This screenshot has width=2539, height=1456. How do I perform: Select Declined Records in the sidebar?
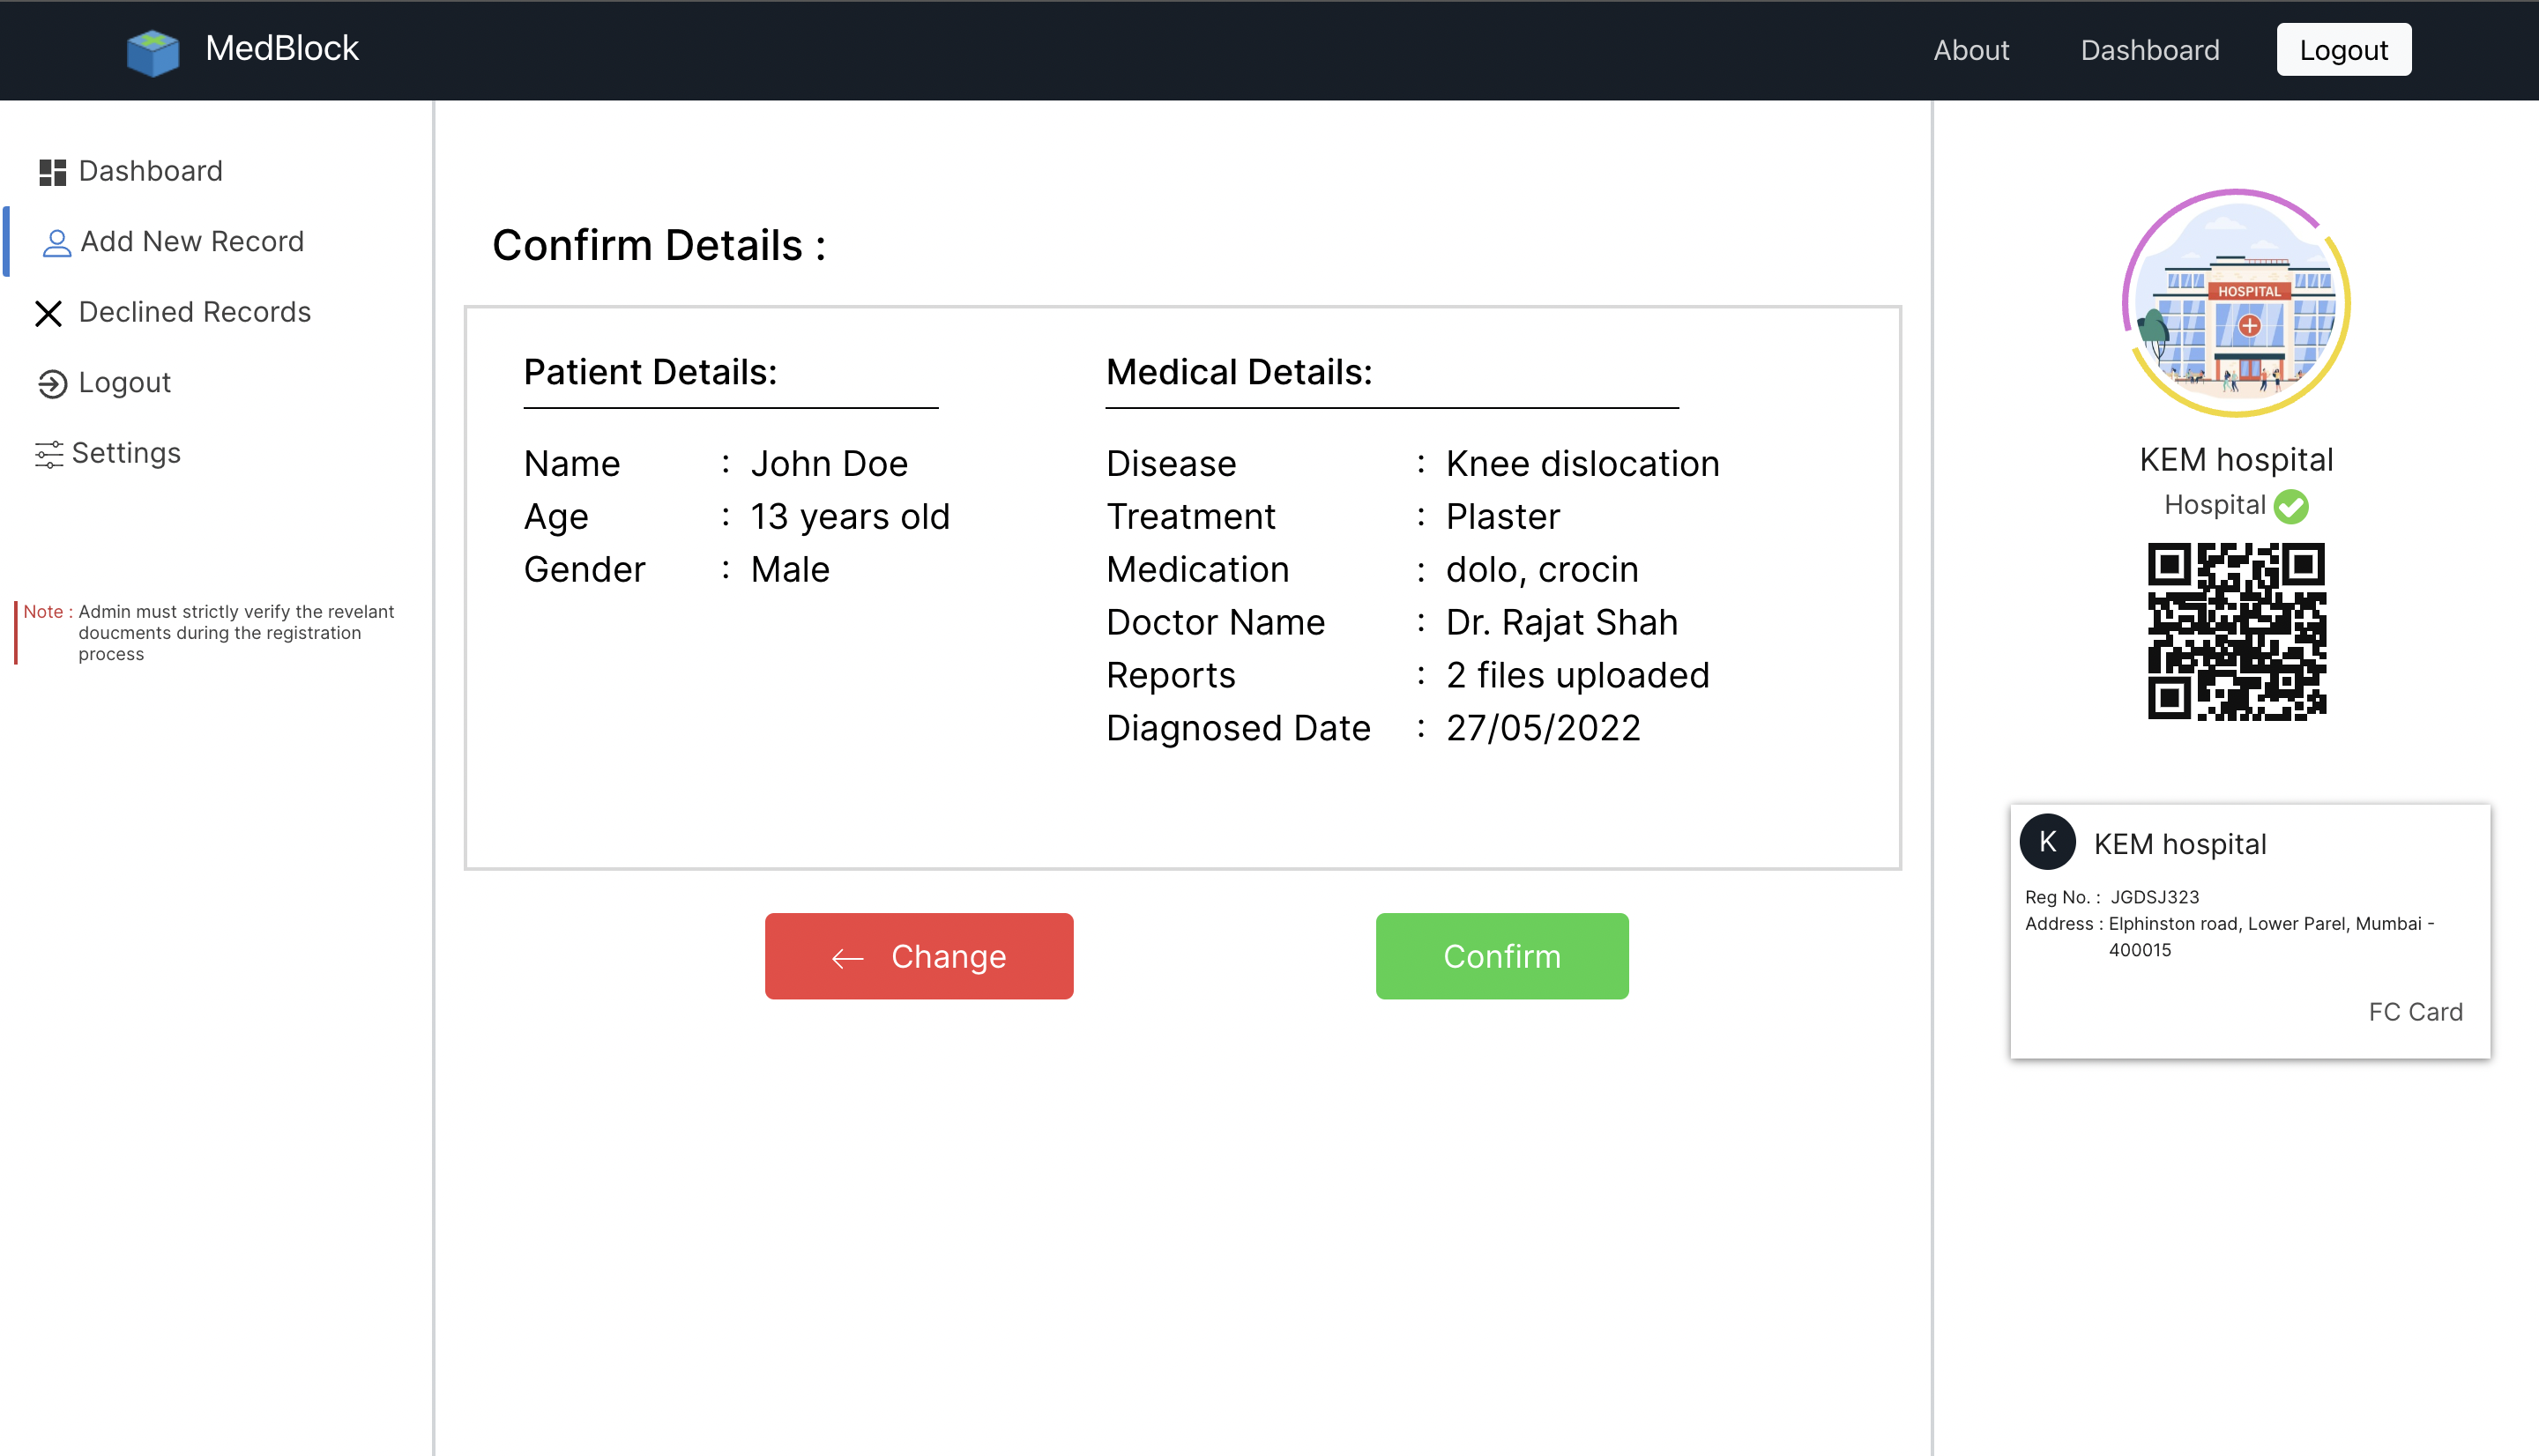click(x=194, y=312)
